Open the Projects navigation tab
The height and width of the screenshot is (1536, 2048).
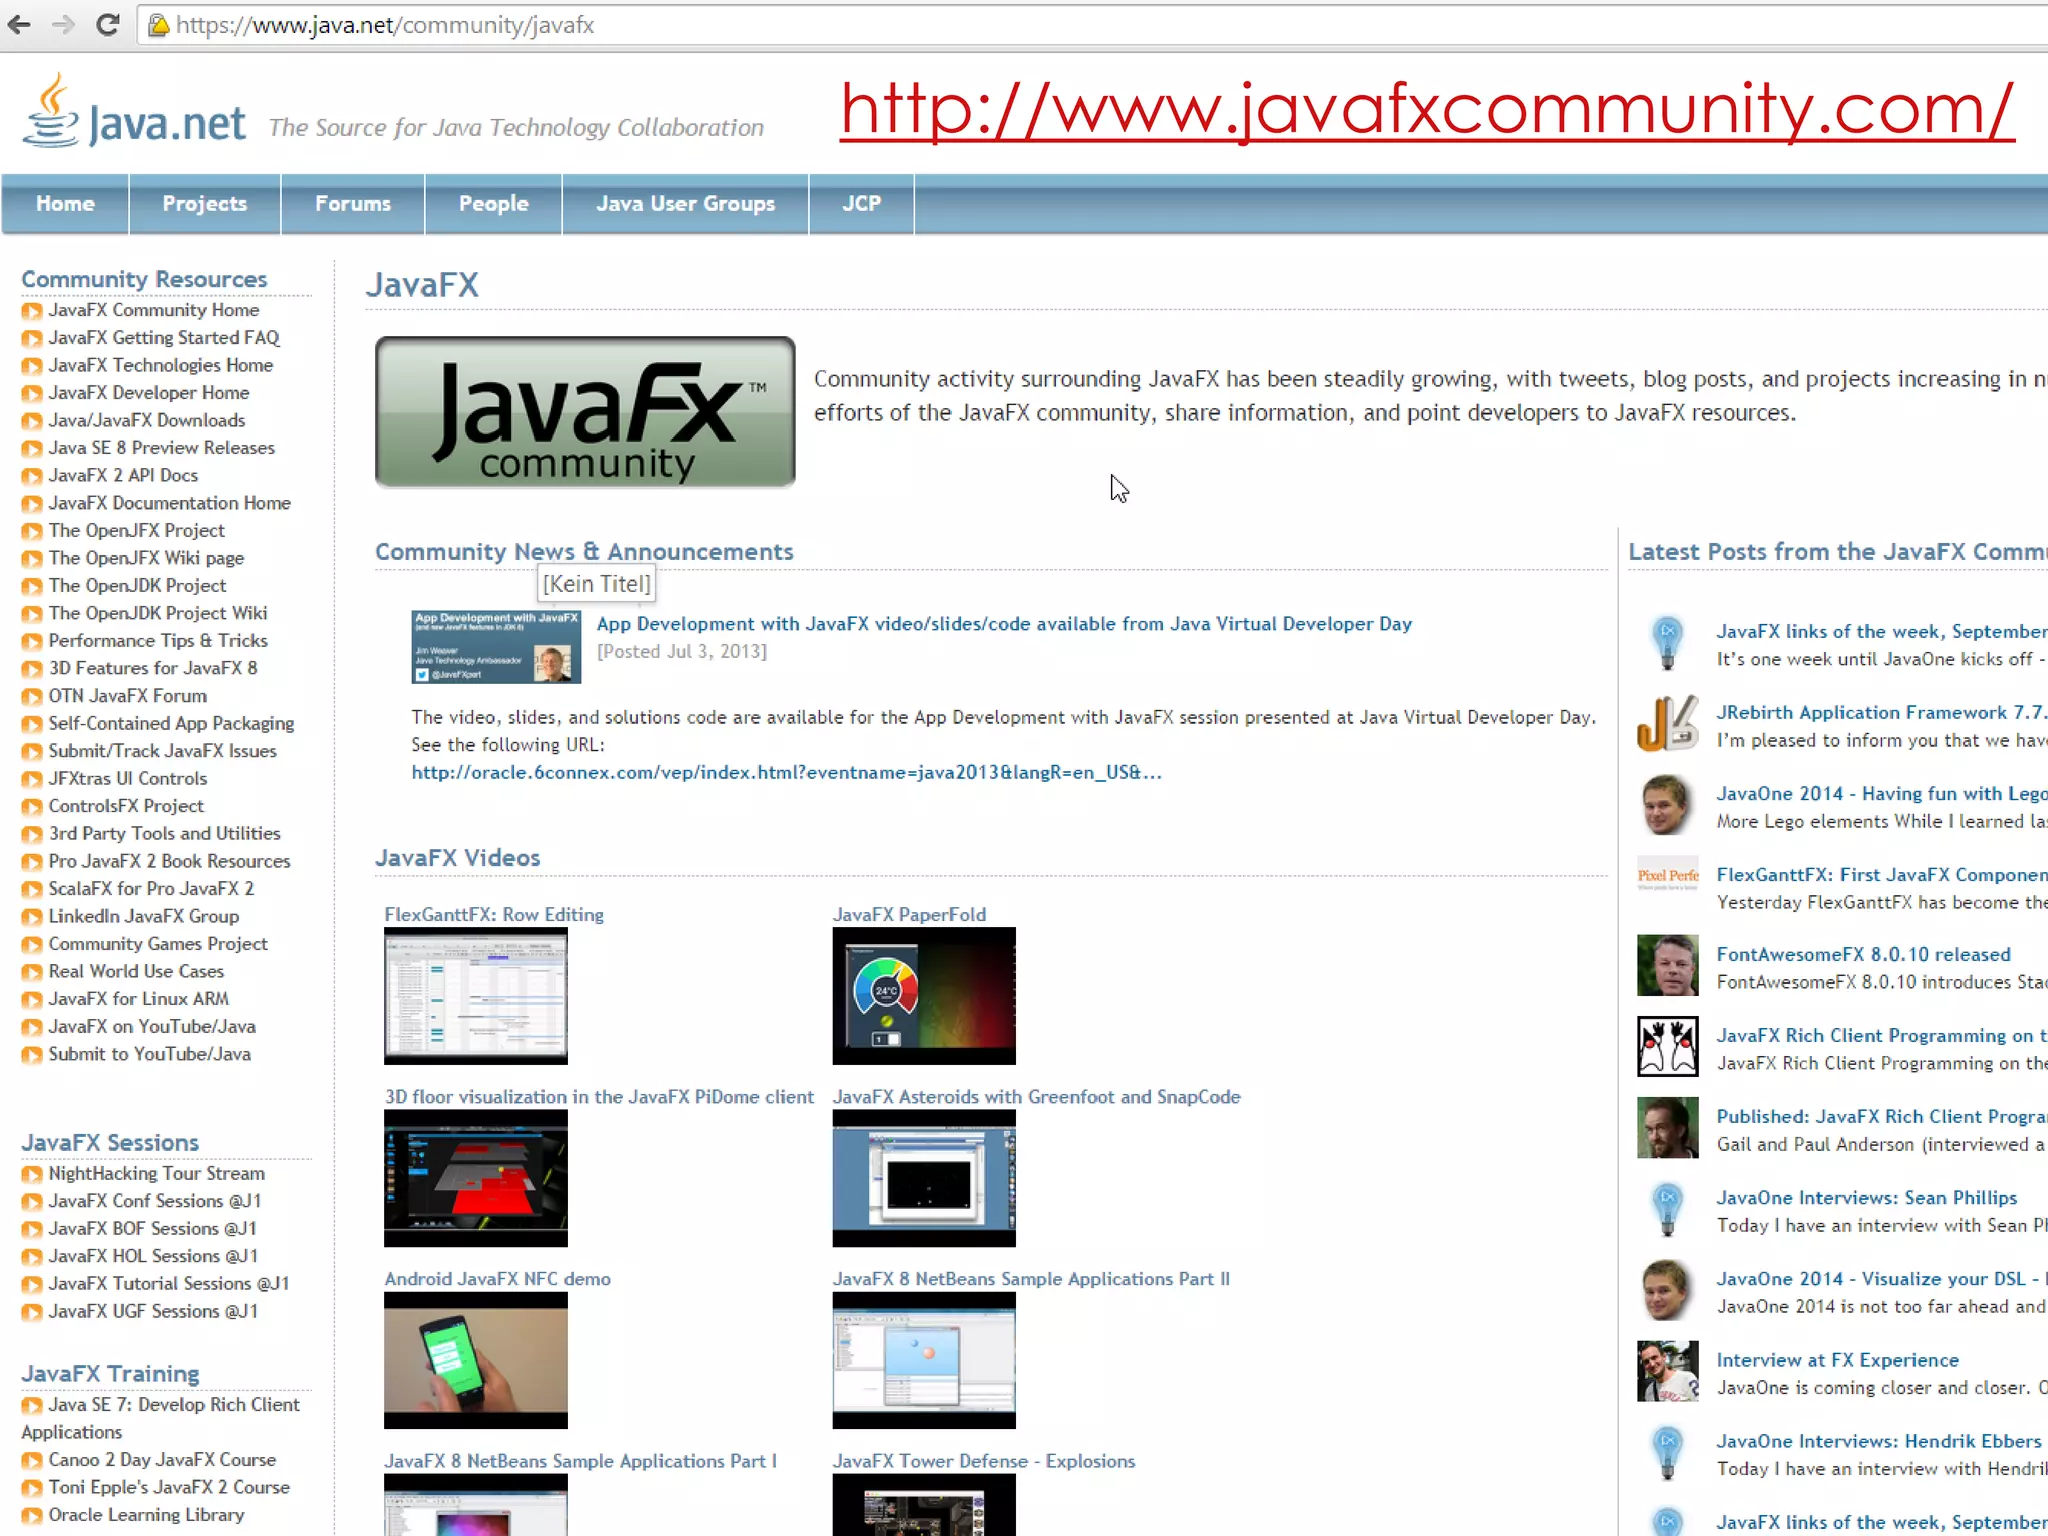(204, 204)
